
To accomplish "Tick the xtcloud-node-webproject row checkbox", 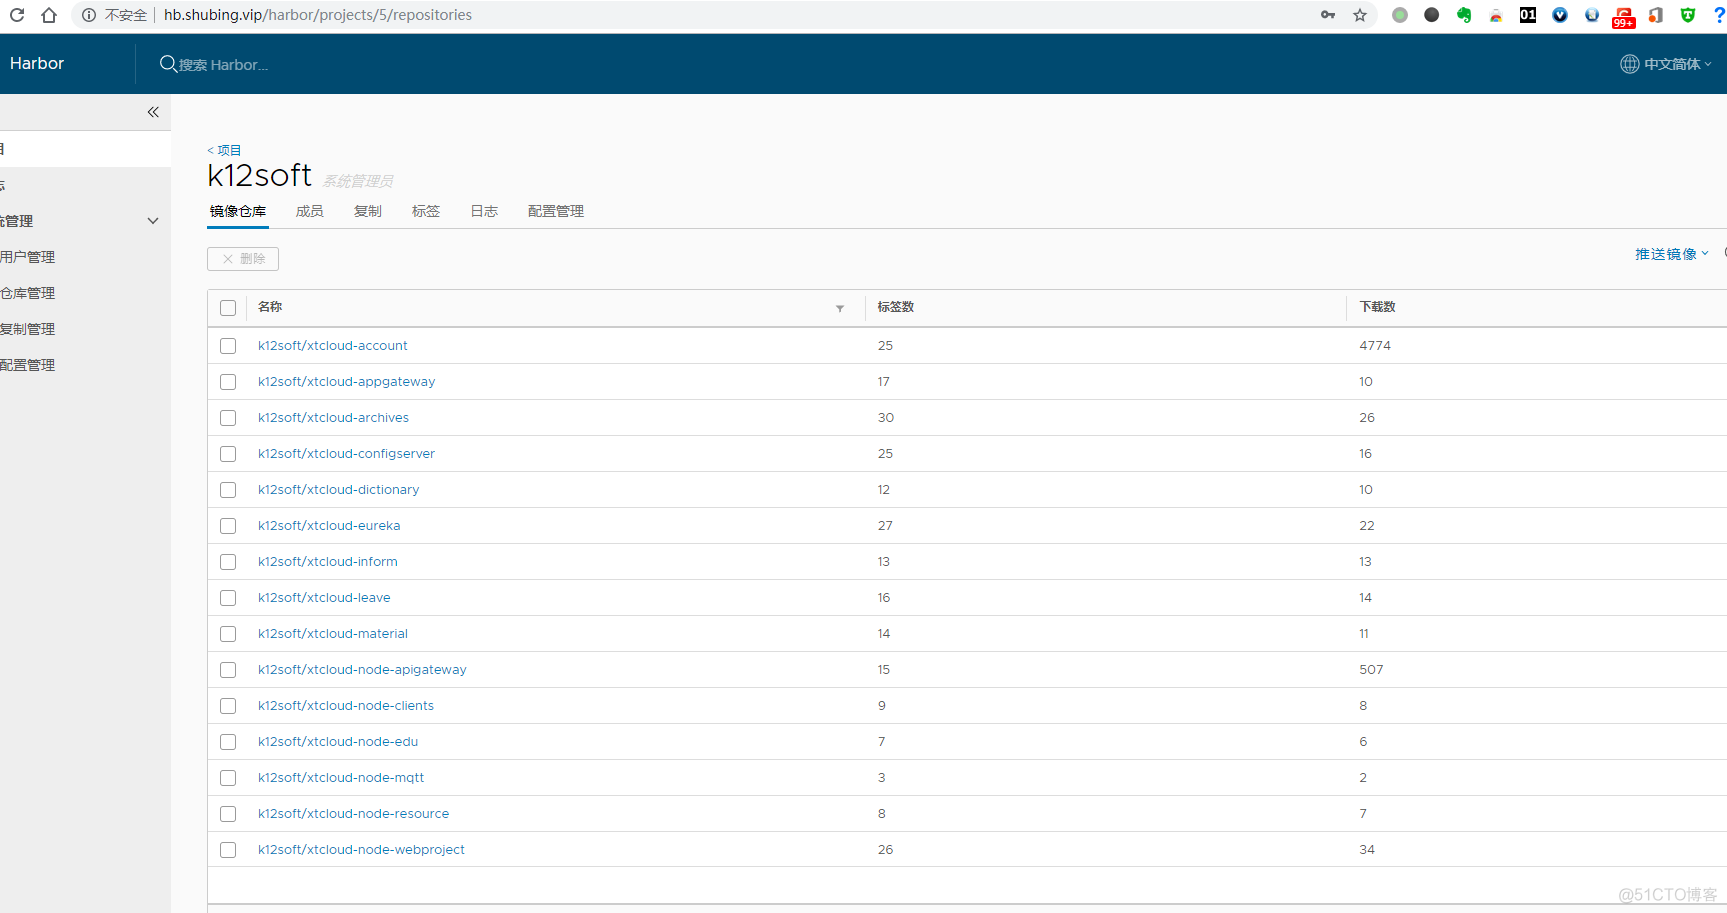I will (228, 850).
